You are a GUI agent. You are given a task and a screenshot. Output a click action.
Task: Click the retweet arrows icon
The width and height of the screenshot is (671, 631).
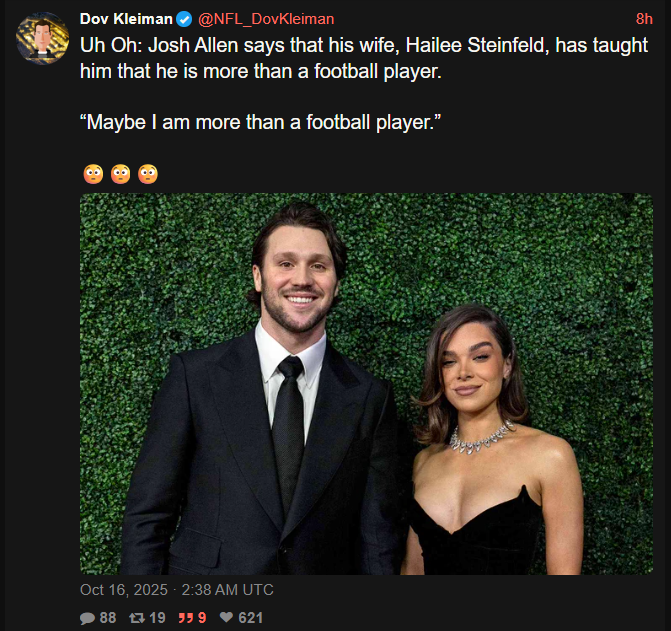(136, 618)
